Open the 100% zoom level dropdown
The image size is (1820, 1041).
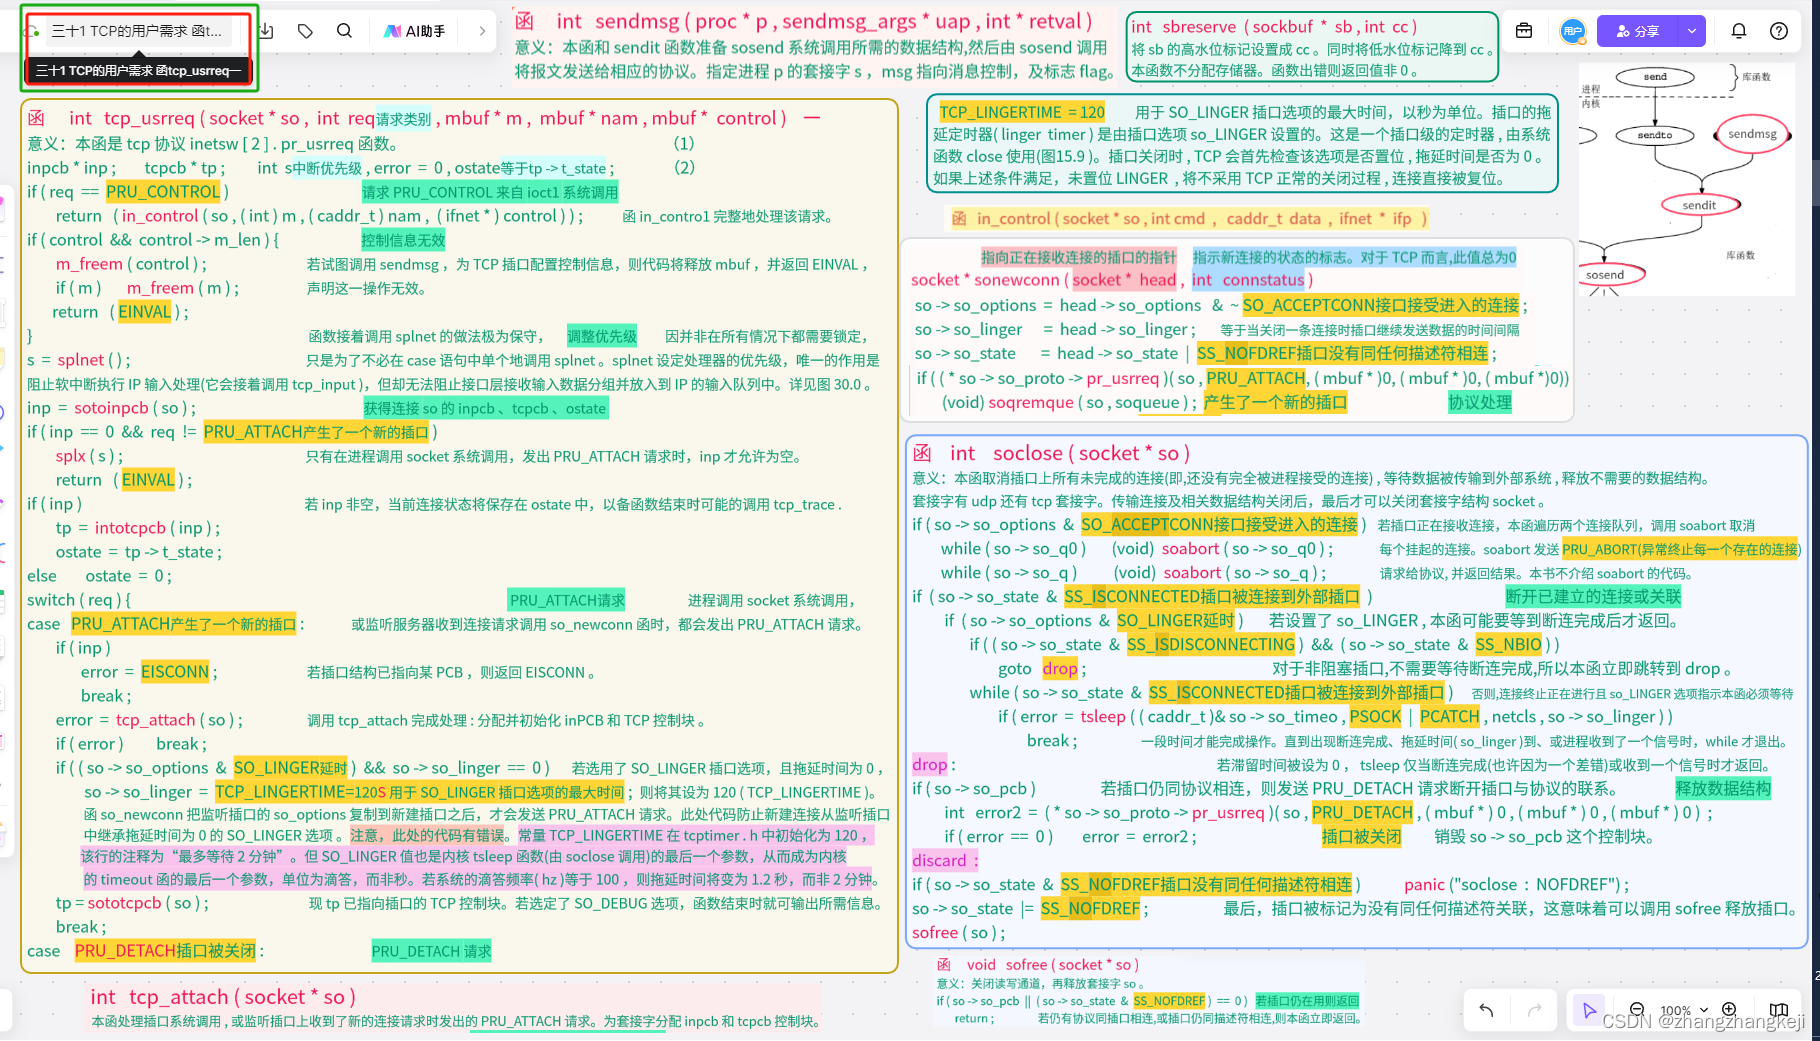click(x=1682, y=1011)
